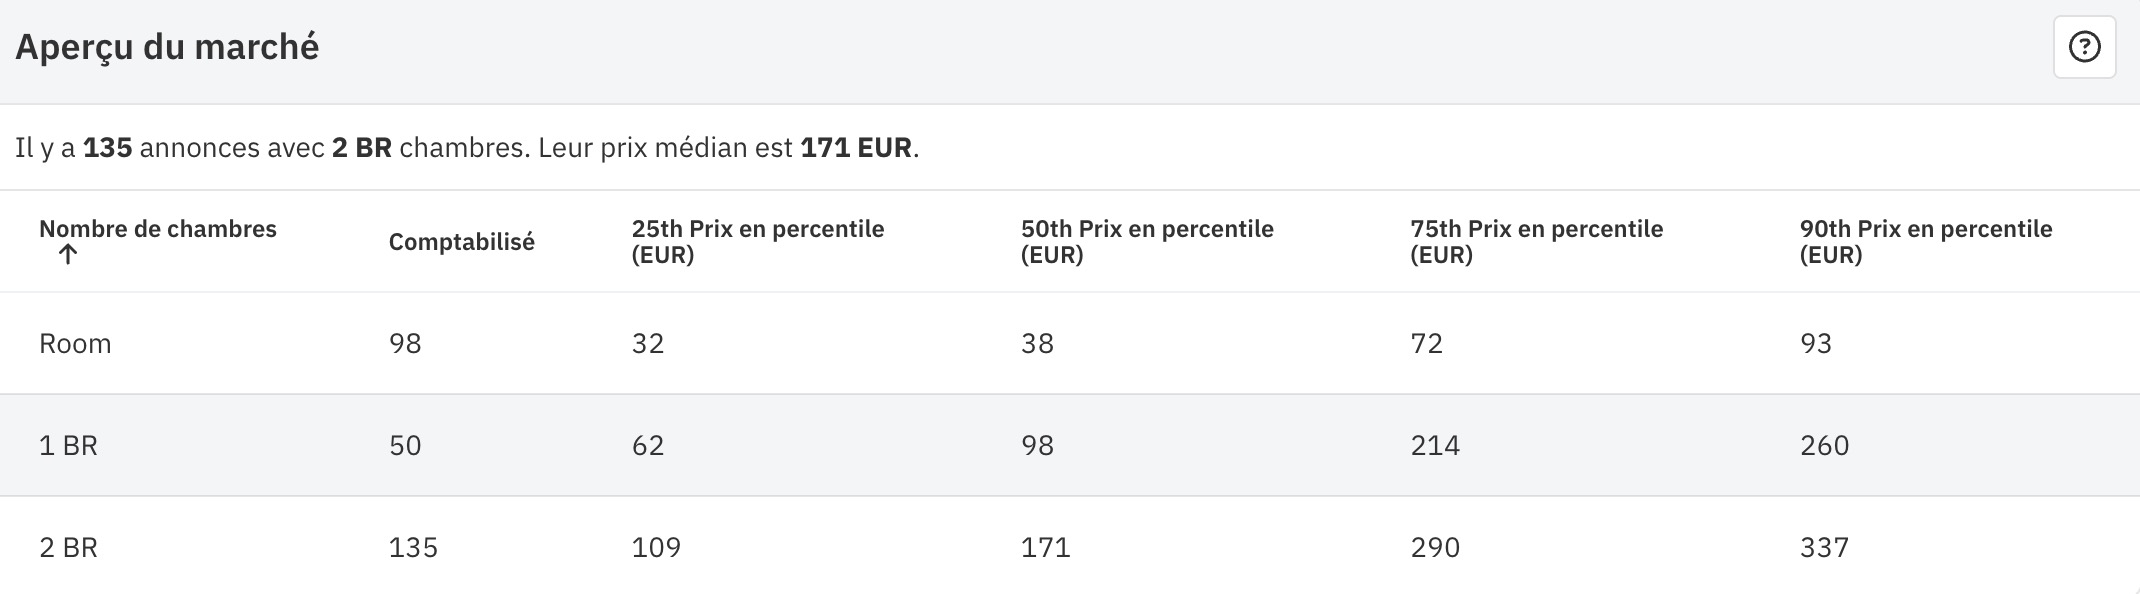The height and width of the screenshot is (594, 2140).
Task: Click bold 171 EUR in summary sentence
Action: pyautogui.click(x=856, y=148)
